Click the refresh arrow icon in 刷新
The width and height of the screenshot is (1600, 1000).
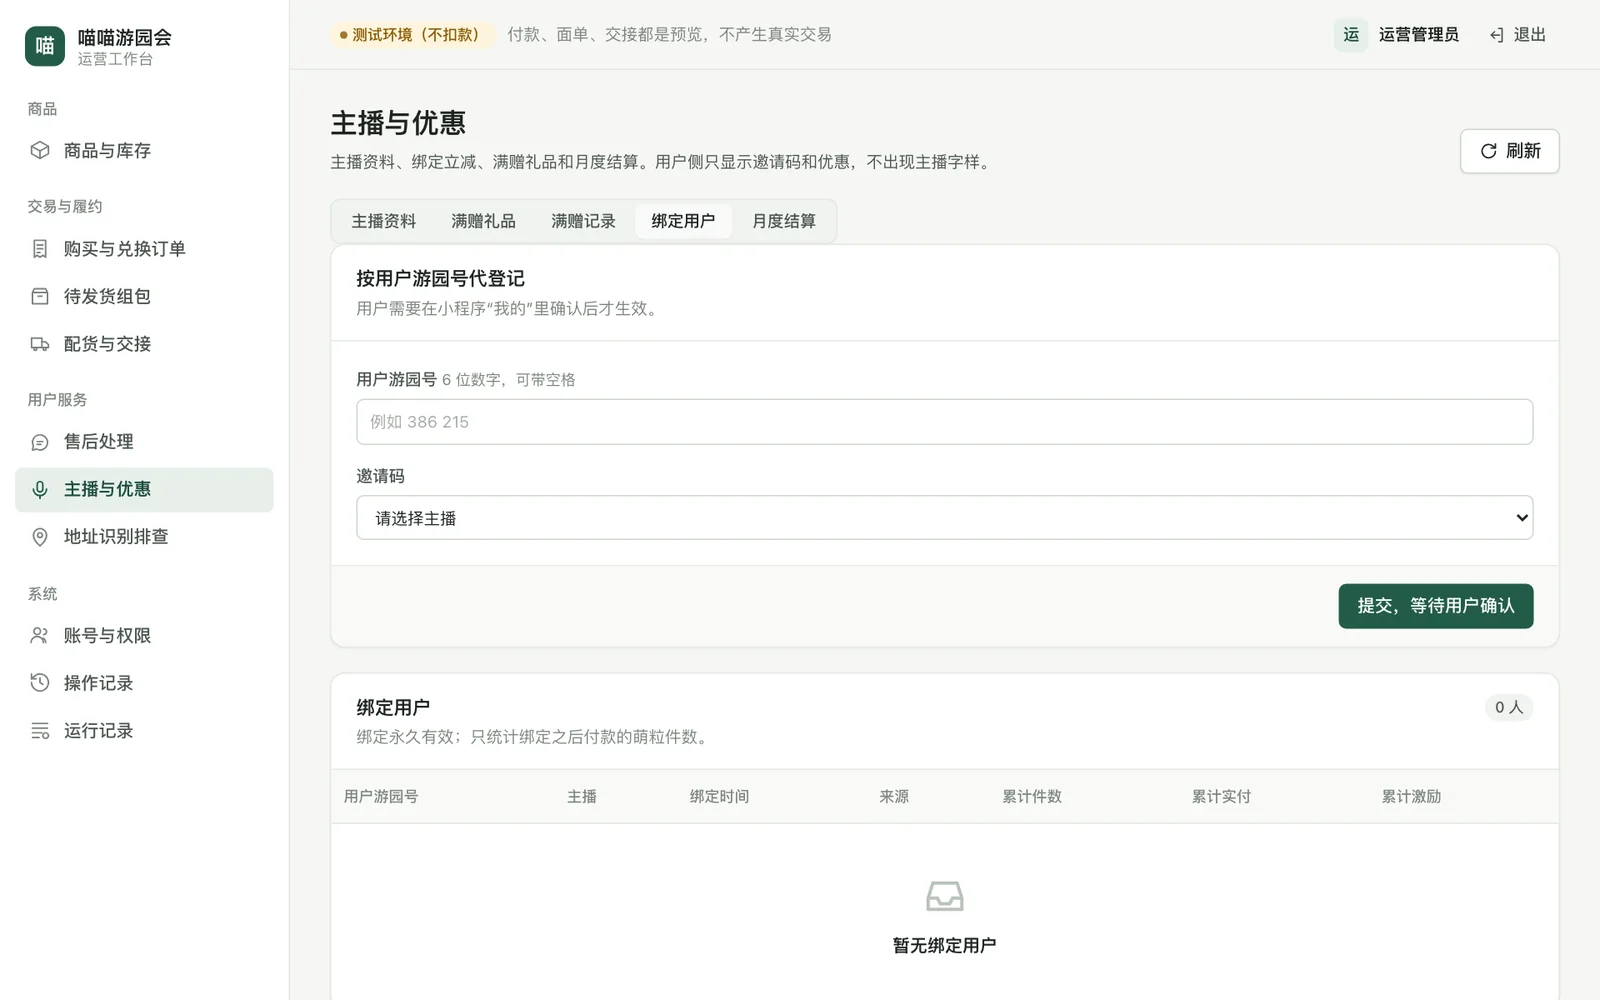1488,151
